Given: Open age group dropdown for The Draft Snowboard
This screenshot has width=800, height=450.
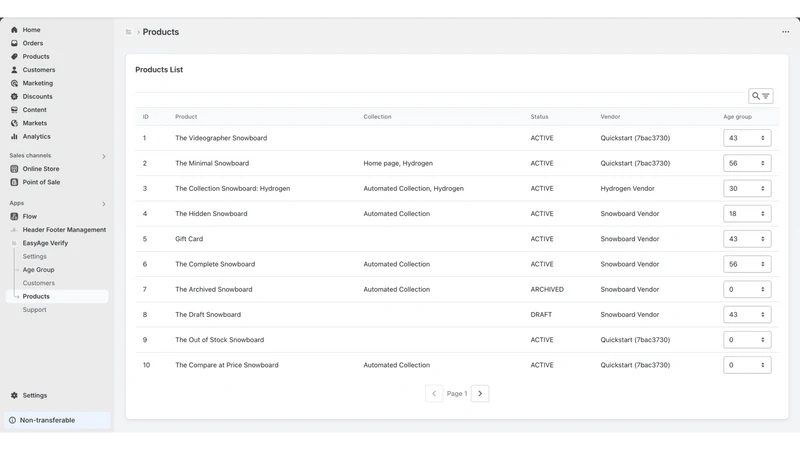Looking at the screenshot, I should [x=747, y=314].
